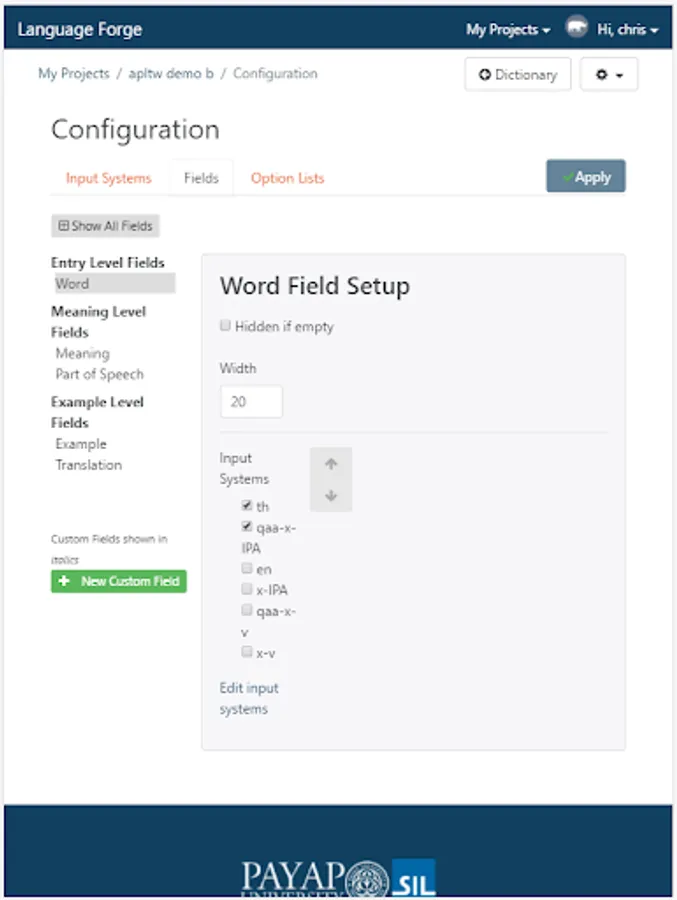Select the Translation field
677x900 pixels.
pyautogui.click(x=88, y=465)
